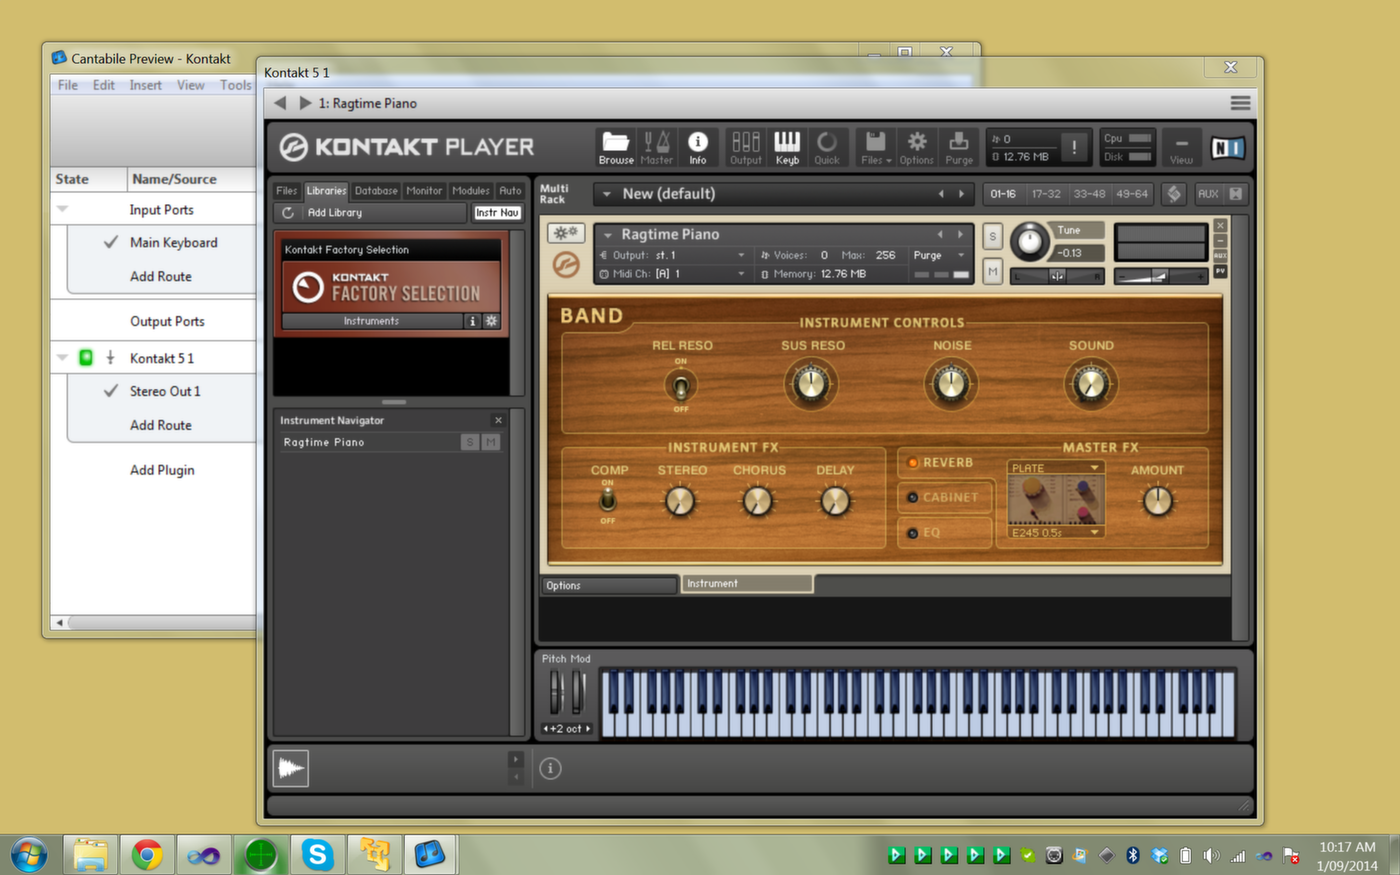Open the E245 0.5s reverb preset dropdown
Viewport: 1400px width, 875px height.
click(1055, 533)
